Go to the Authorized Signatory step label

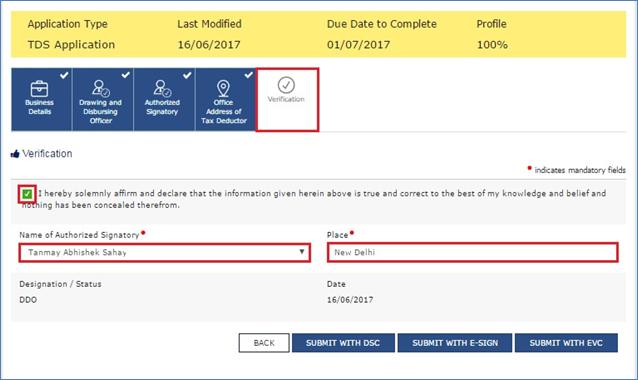pos(162,107)
